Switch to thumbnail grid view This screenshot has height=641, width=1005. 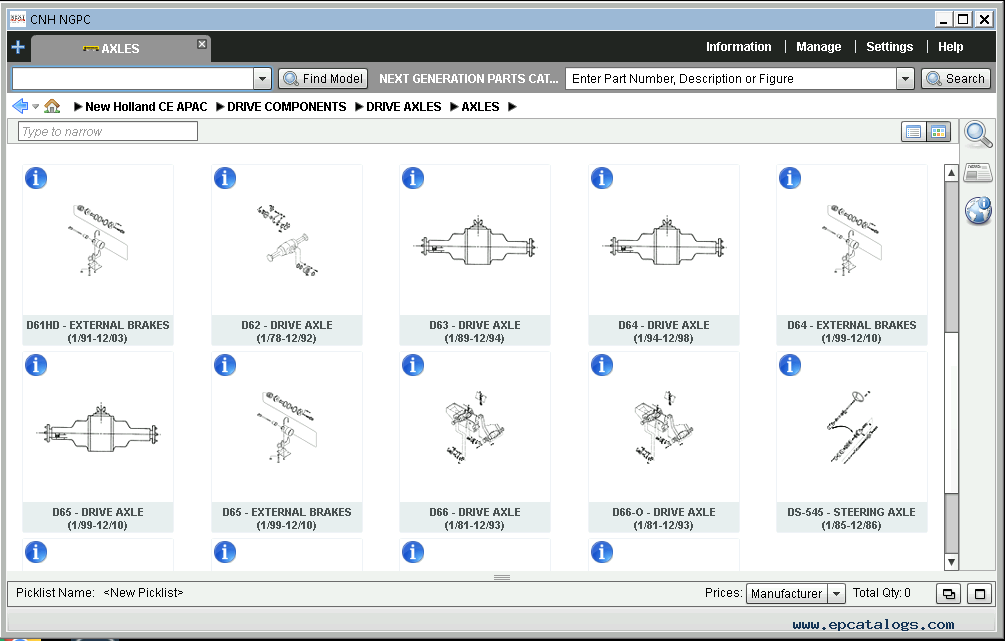(938, 132)
